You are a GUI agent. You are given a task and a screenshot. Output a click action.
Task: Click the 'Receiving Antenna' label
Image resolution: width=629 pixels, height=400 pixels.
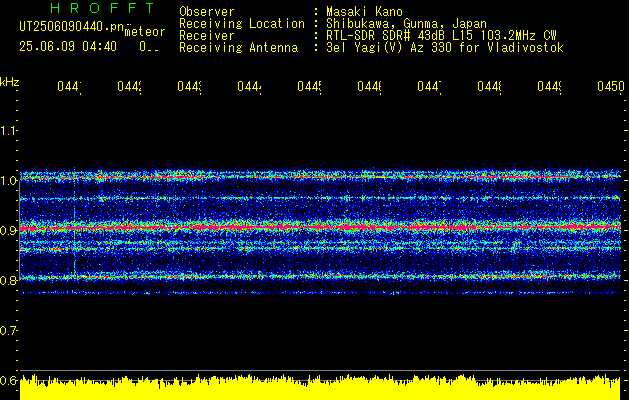tap(238, 48)
